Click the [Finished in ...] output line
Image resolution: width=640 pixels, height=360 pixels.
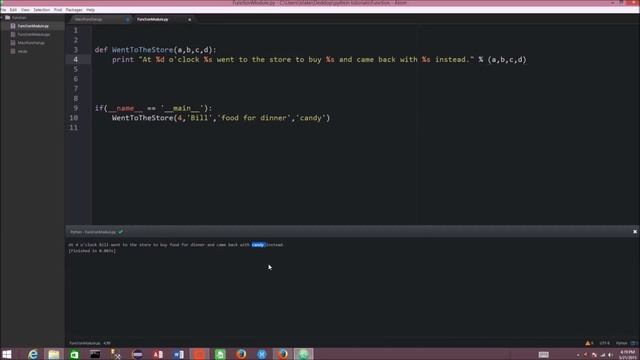(92, 251)
